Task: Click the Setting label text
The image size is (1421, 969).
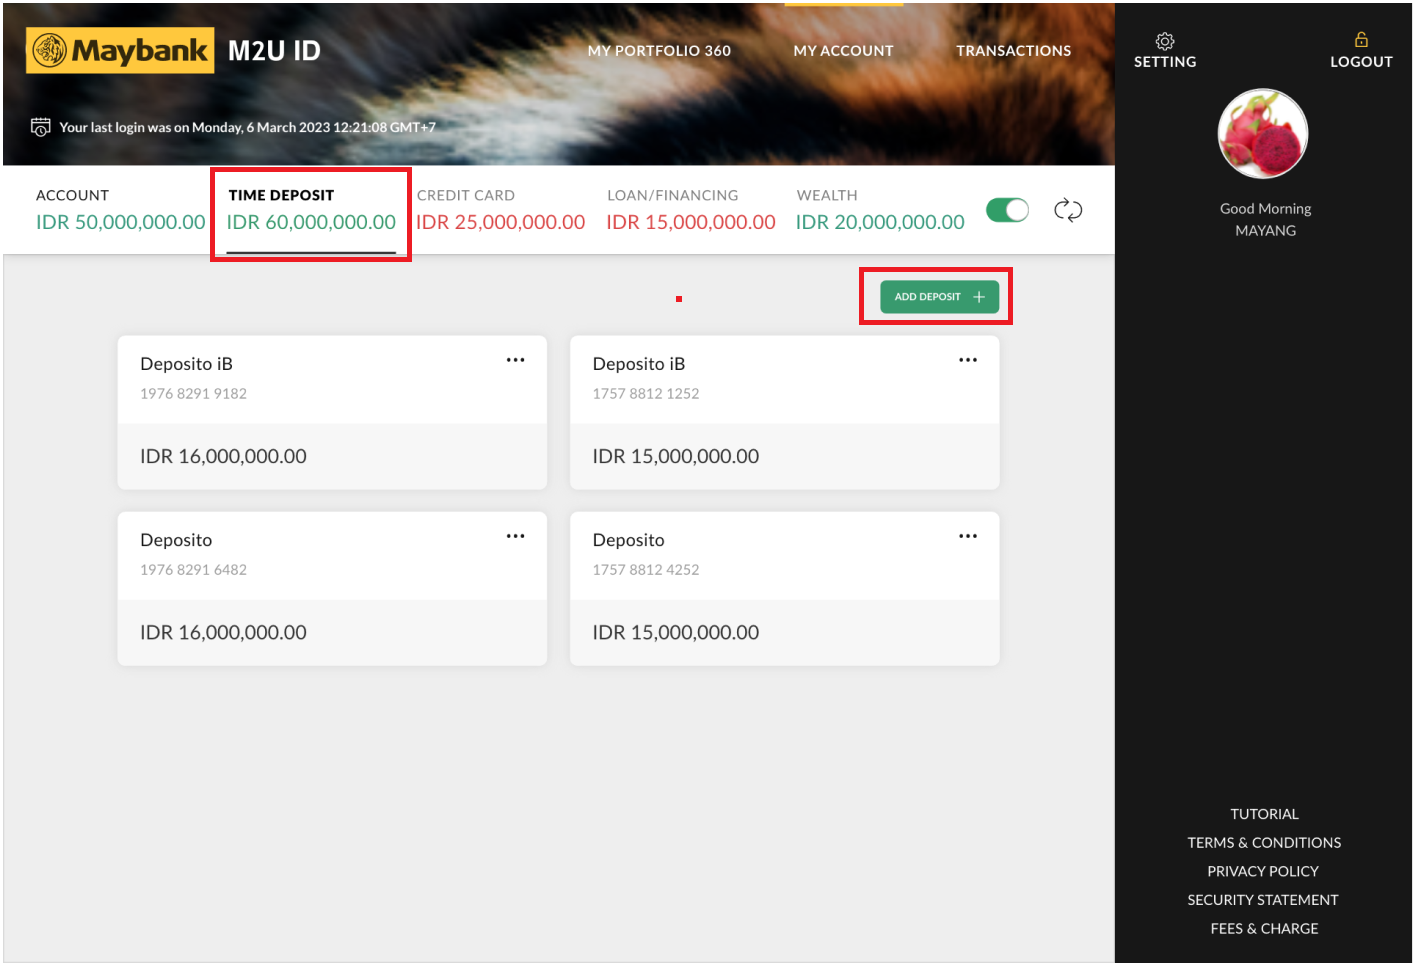Action: (1165, 62)
